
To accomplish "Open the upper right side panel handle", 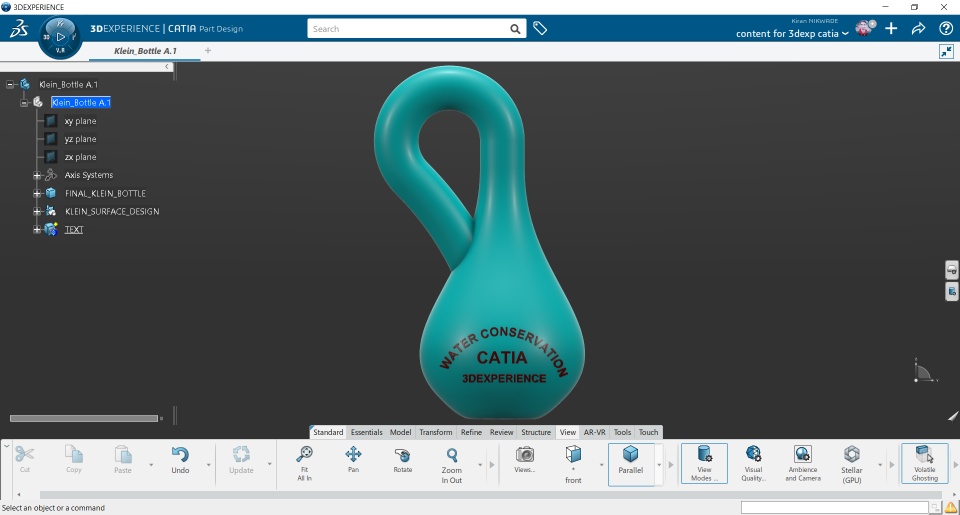I will pos(951,270).
